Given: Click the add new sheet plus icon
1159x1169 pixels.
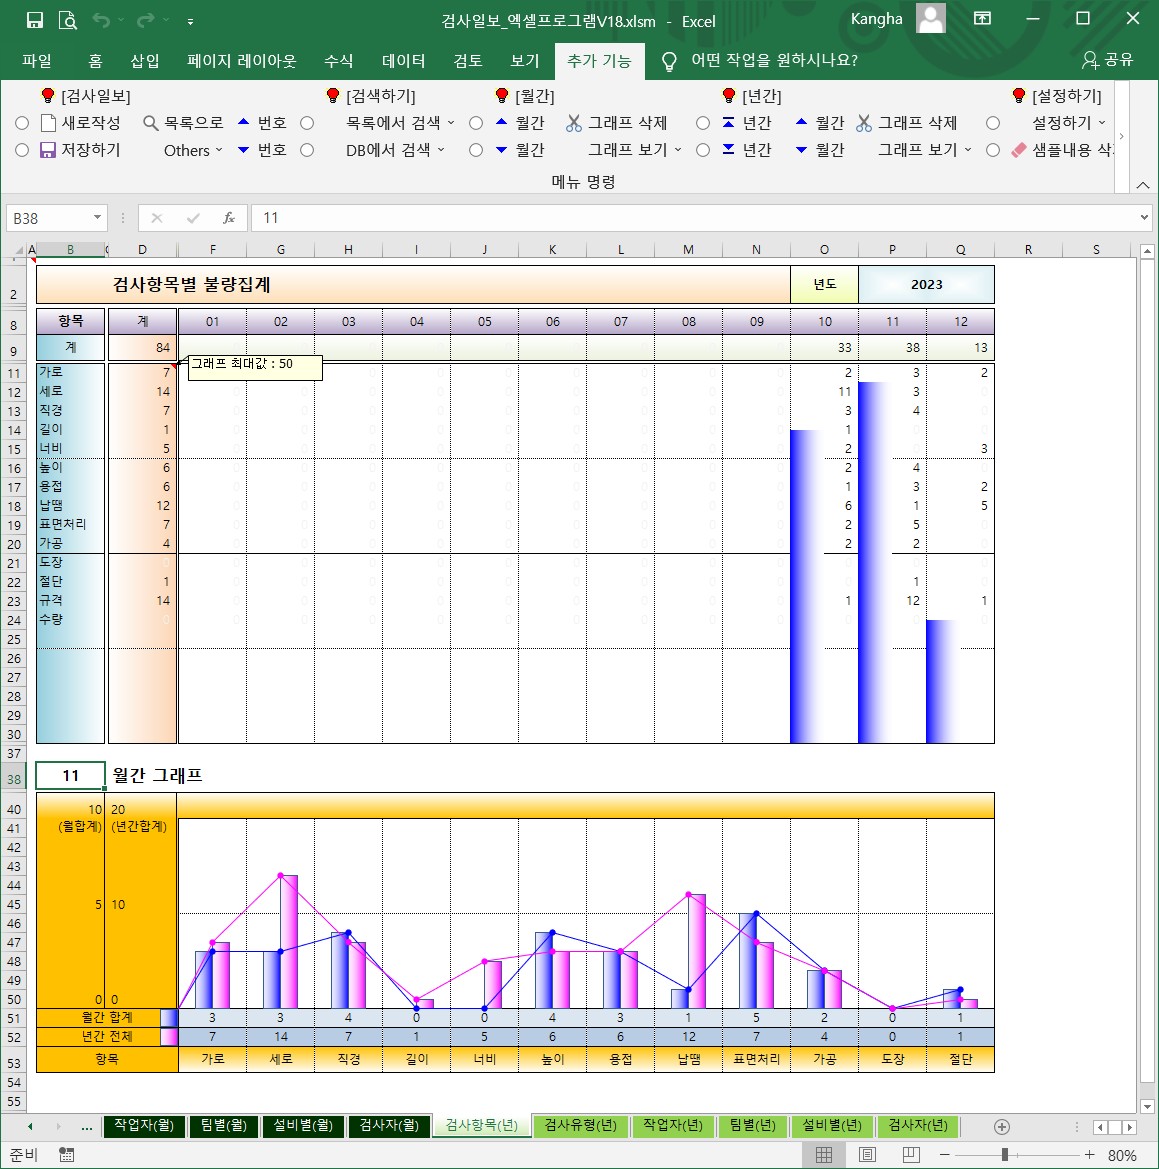Looking at the screenshot, I should pyautogui.click(x=1002, y=1127).
